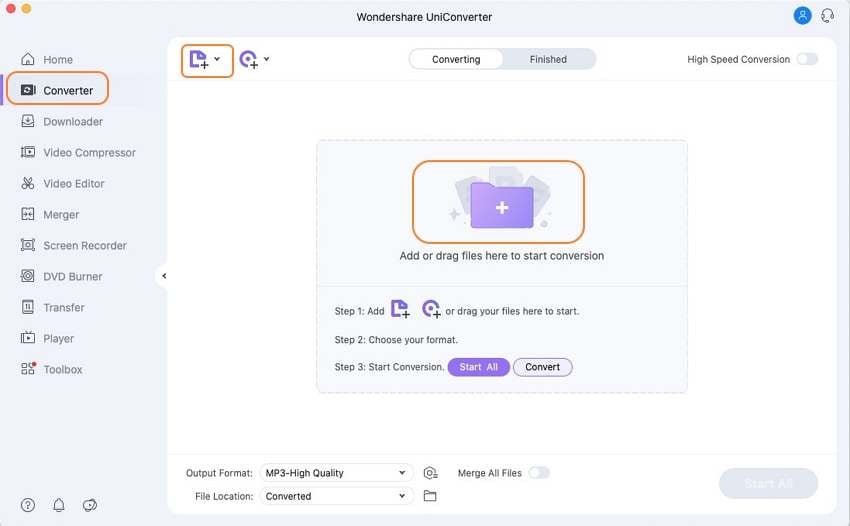Click the Add Files icon in toolbar
The height and width of the screenshot is (526, 850).
click(198, 60)
